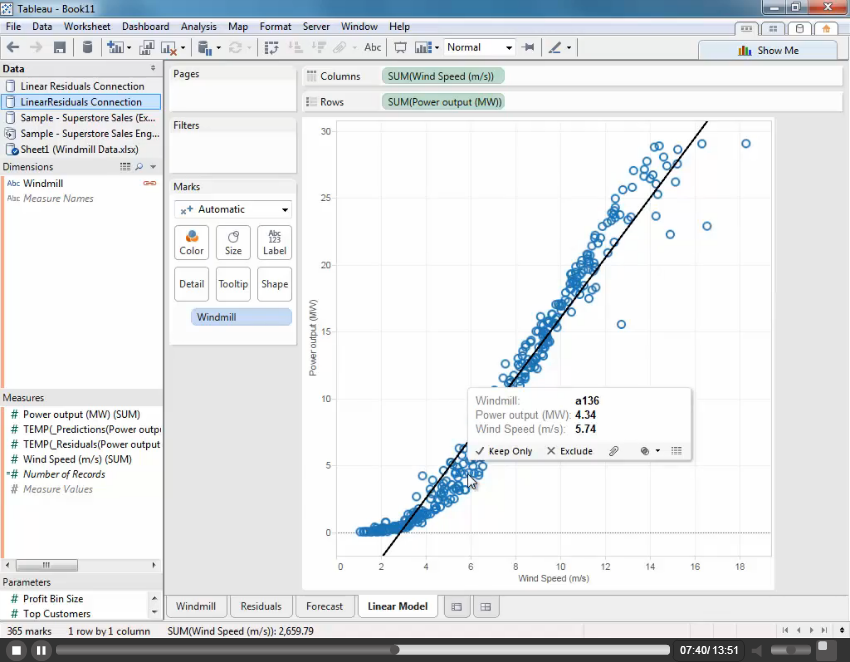Click Keep Only in the tooltip

504,451
